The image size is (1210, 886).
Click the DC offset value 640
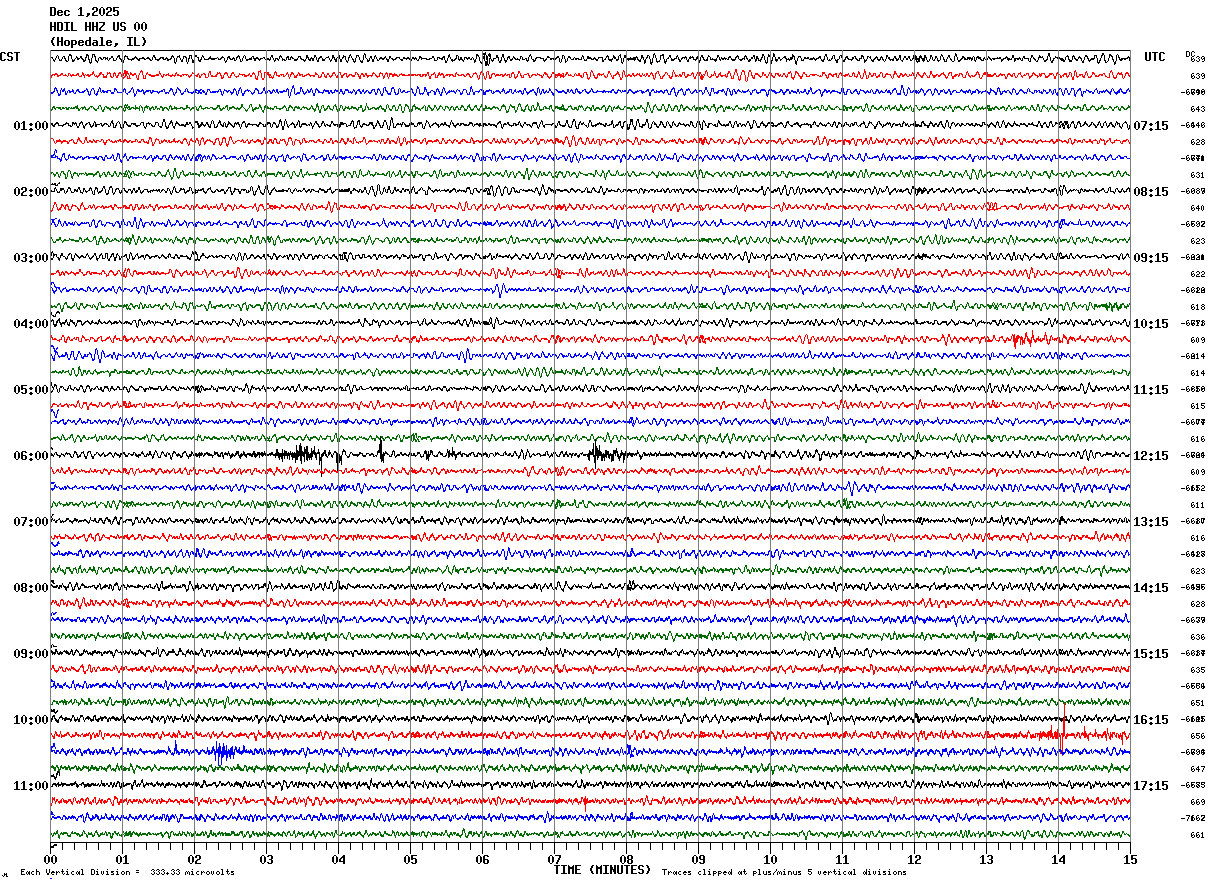tap(1197, 208)
